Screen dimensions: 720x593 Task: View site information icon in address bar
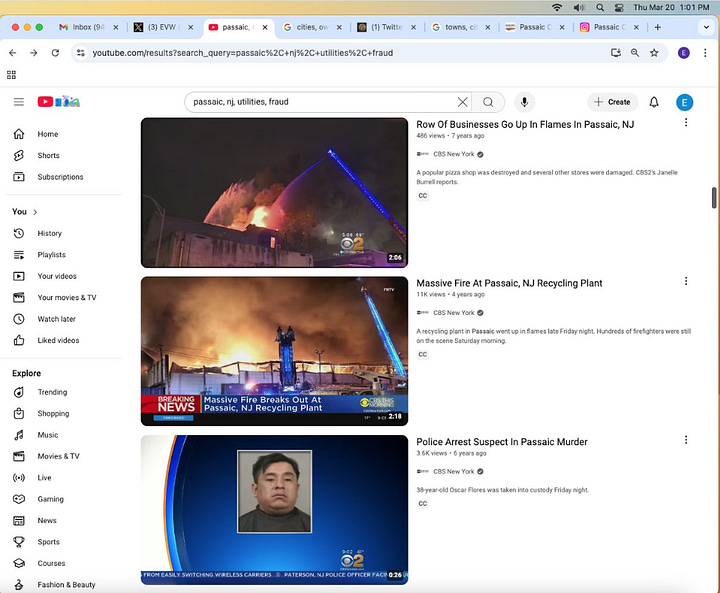pos(81,53)
